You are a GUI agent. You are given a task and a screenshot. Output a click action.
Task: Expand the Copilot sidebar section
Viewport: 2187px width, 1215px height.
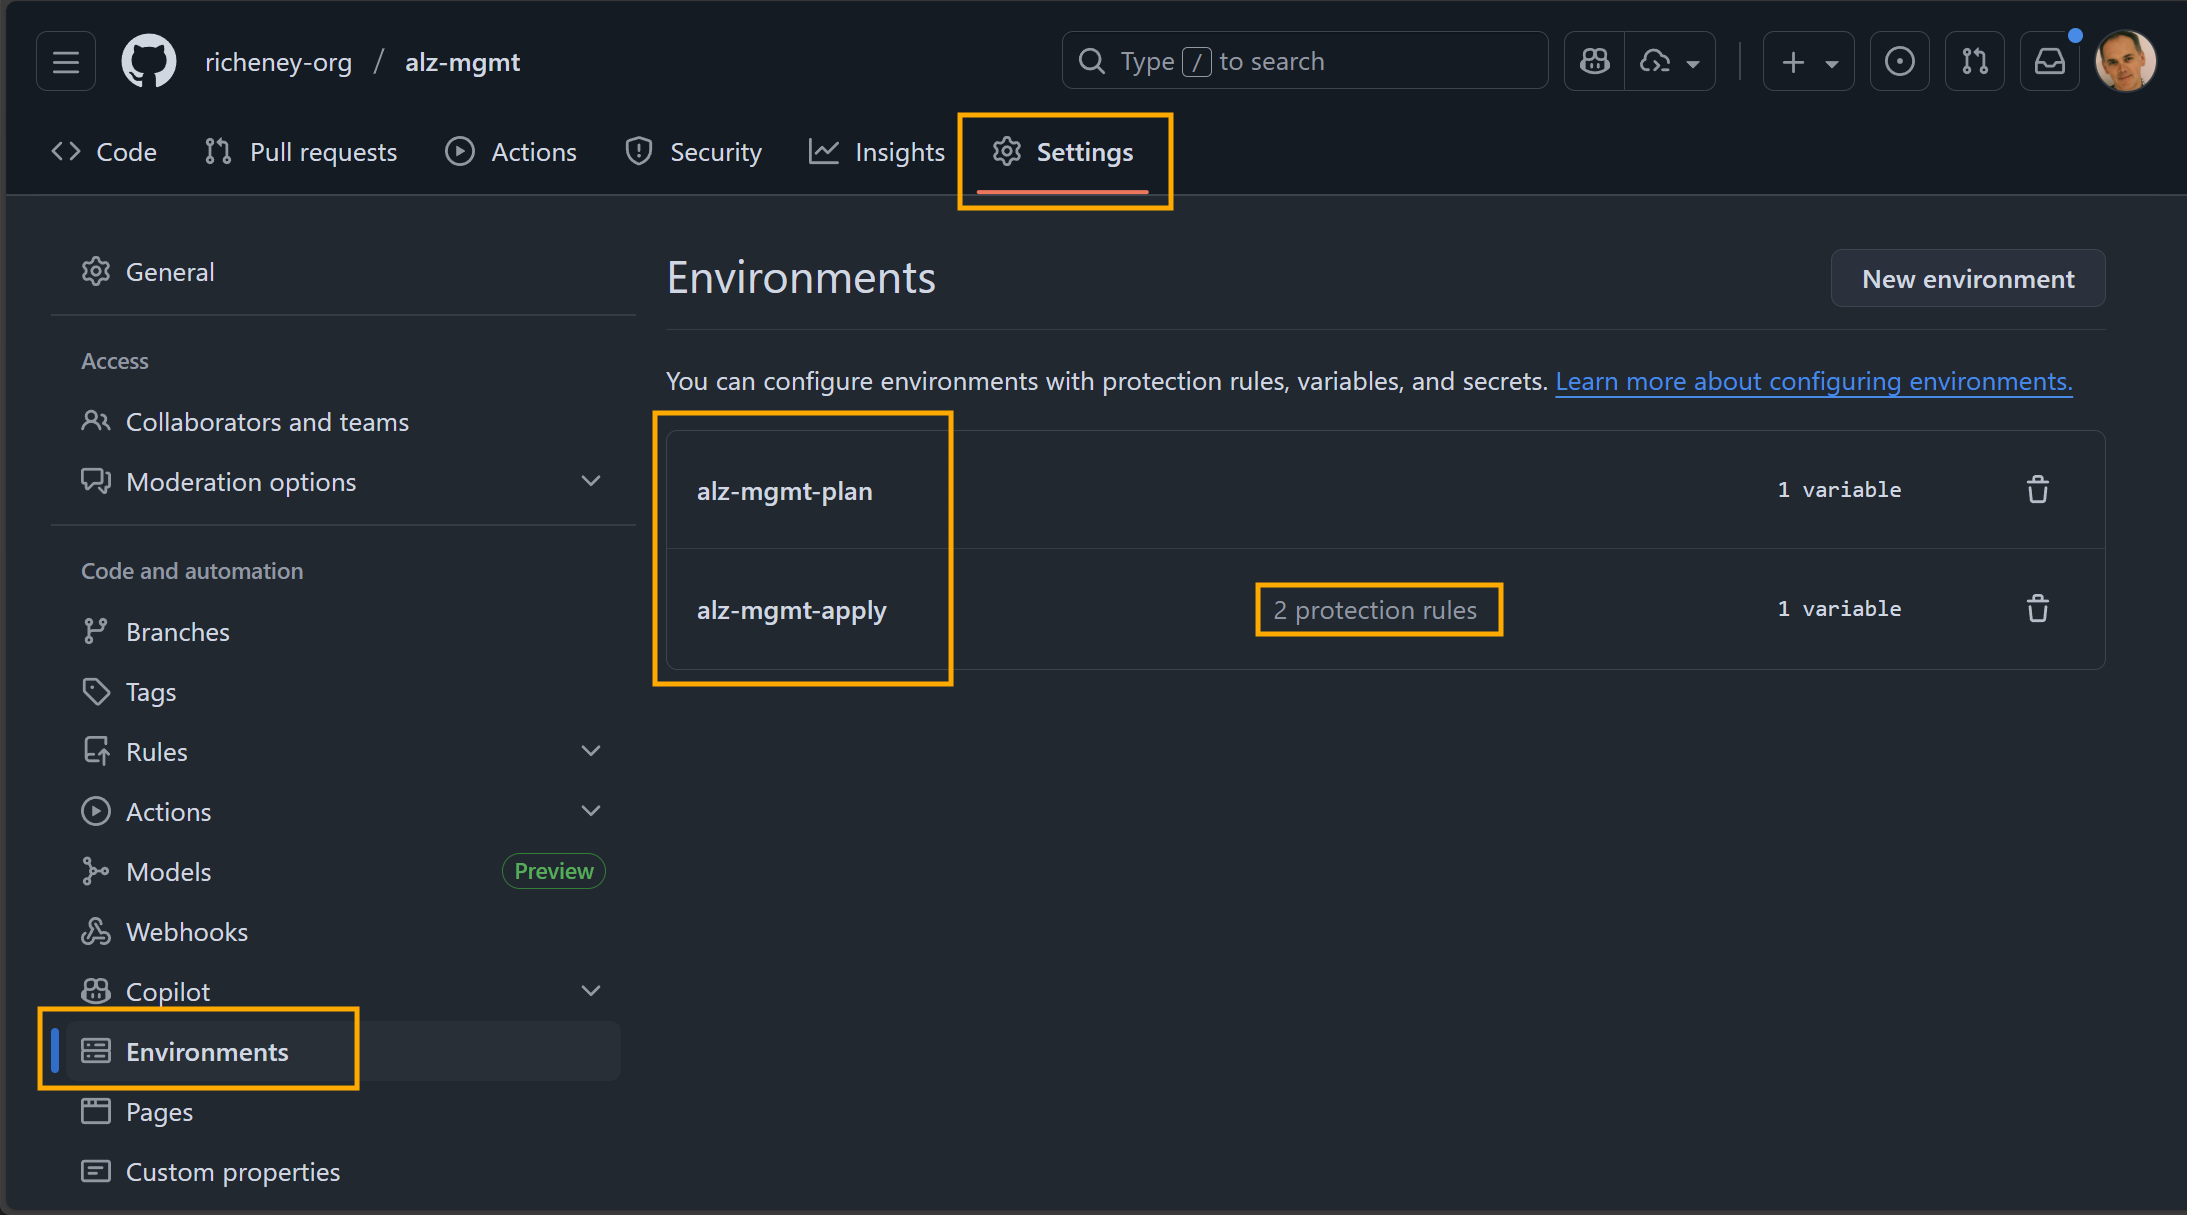click(591, 990)
